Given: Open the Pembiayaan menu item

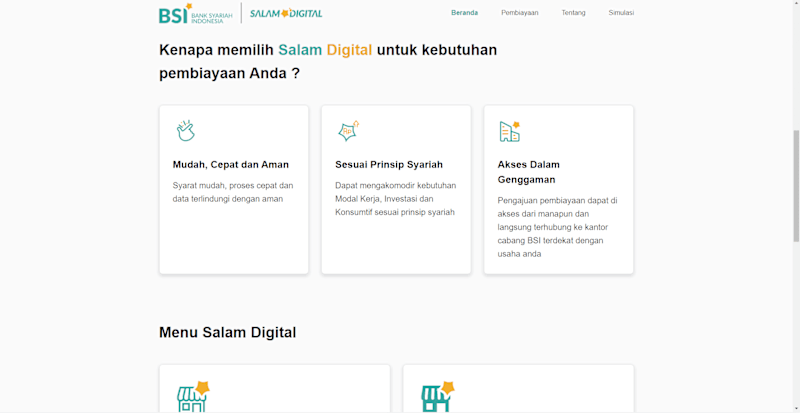Looking at the screenshot, I should click(x=519, y=13).
